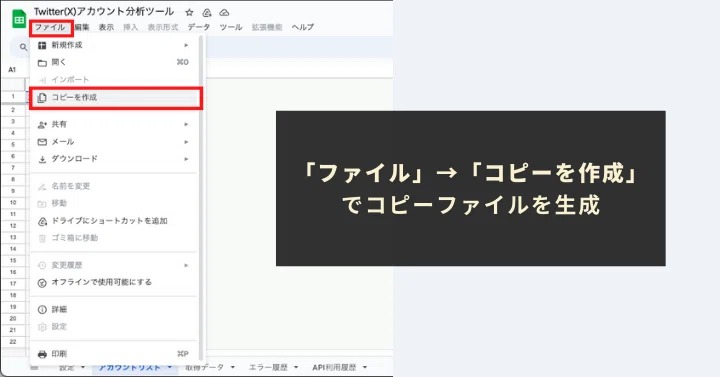Expand the 新規作成 submenu arrow
Screen dimensions: 720x377
tap(186, 45)
